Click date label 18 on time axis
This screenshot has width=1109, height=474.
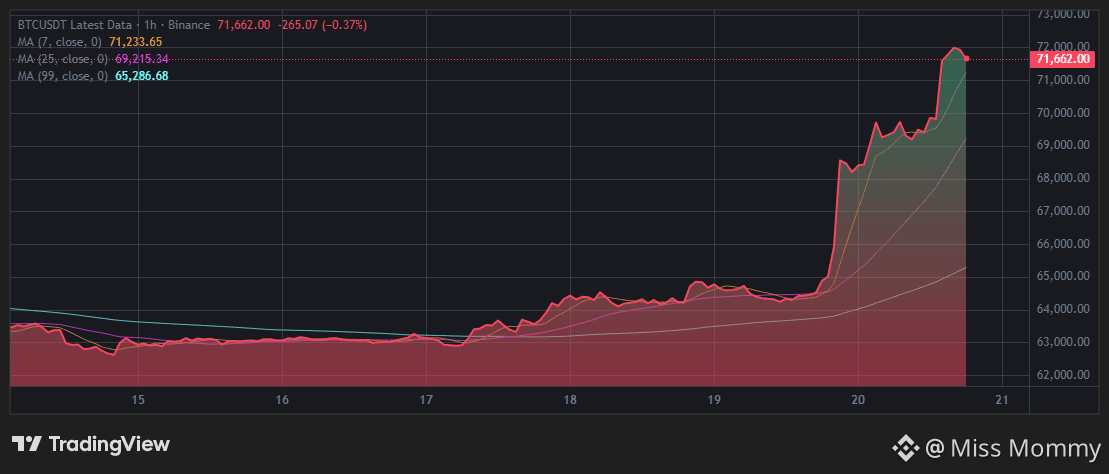coord(570,400)
